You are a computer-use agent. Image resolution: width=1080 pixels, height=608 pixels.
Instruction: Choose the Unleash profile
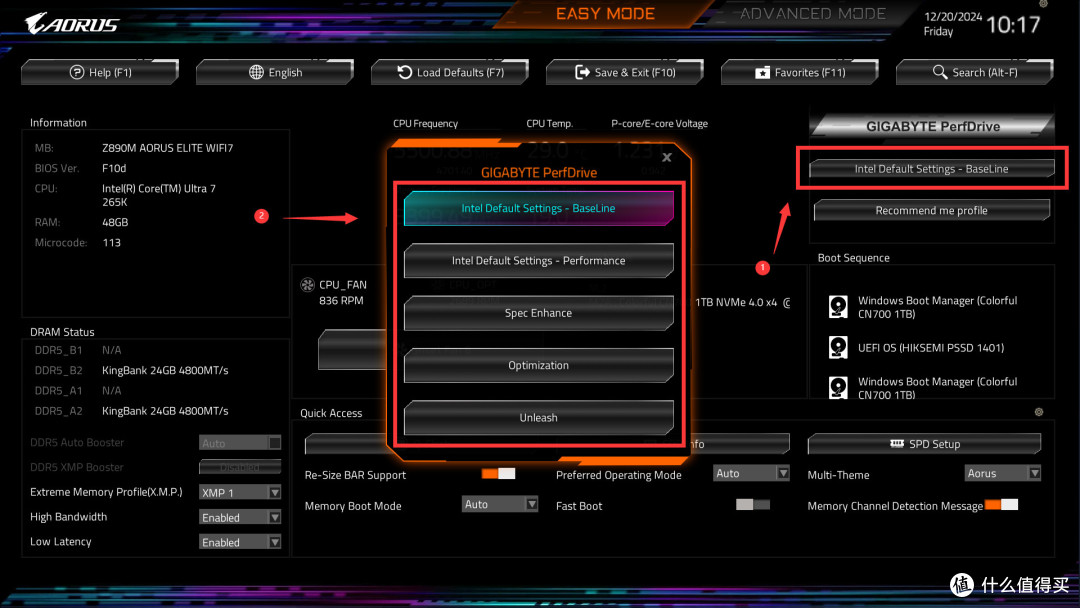(x=539, y=417)
